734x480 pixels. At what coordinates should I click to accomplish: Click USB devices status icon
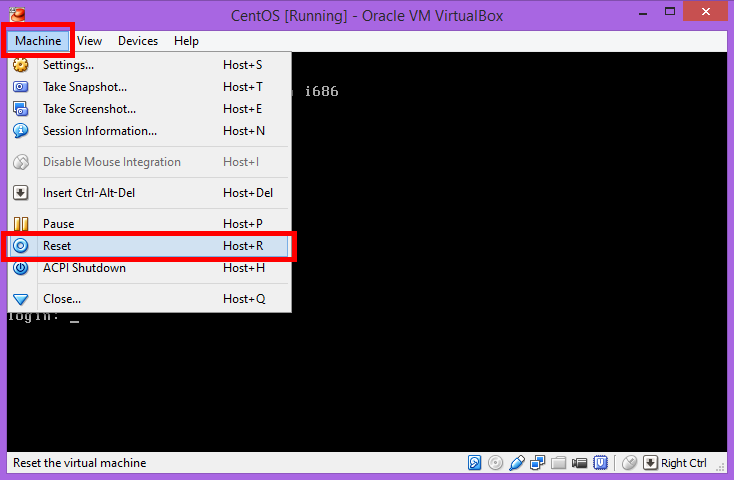point(516,463)
